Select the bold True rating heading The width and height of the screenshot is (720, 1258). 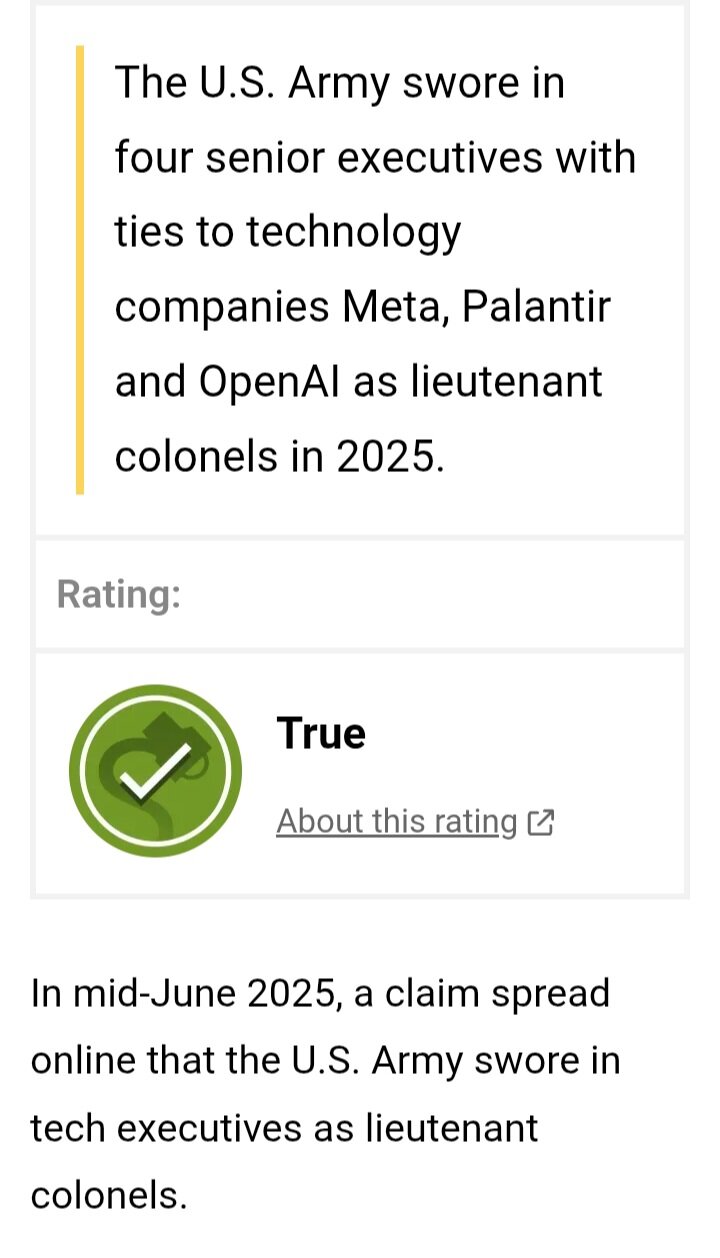pyautogui.click(x=321, y=733)
